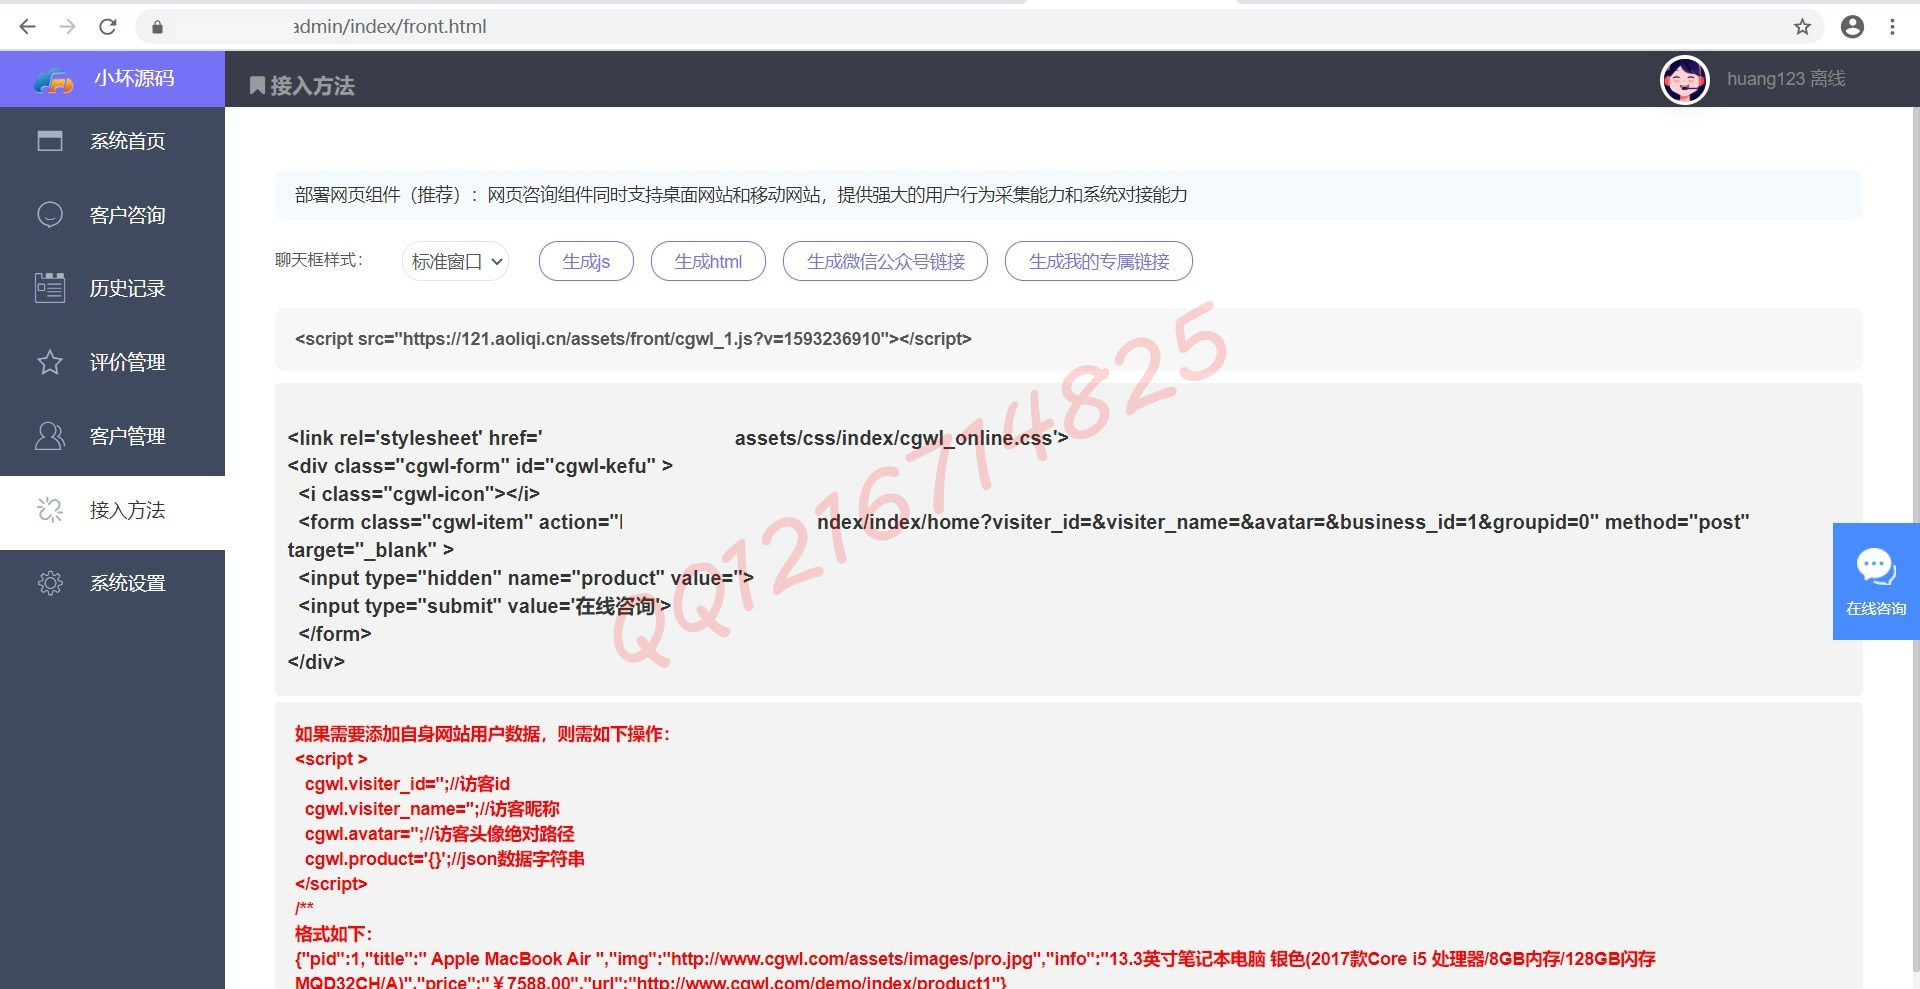Click the generated script src code line
1920x989 pixels.
(x=633, y=339)
